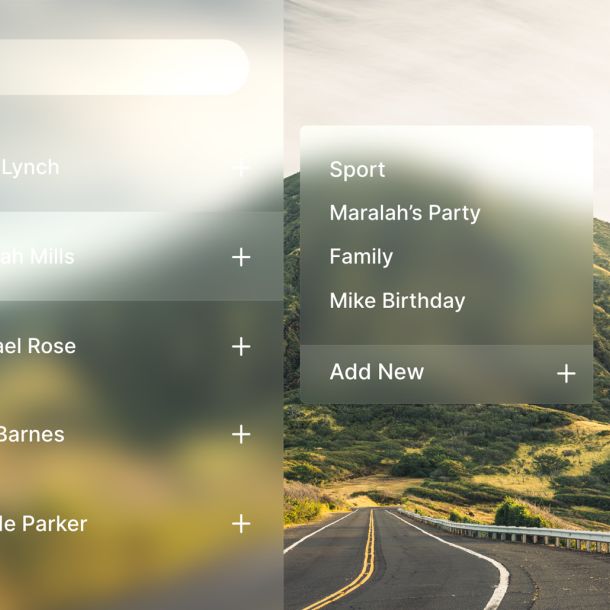Click the plus icon beside Add New

point(566,373)
